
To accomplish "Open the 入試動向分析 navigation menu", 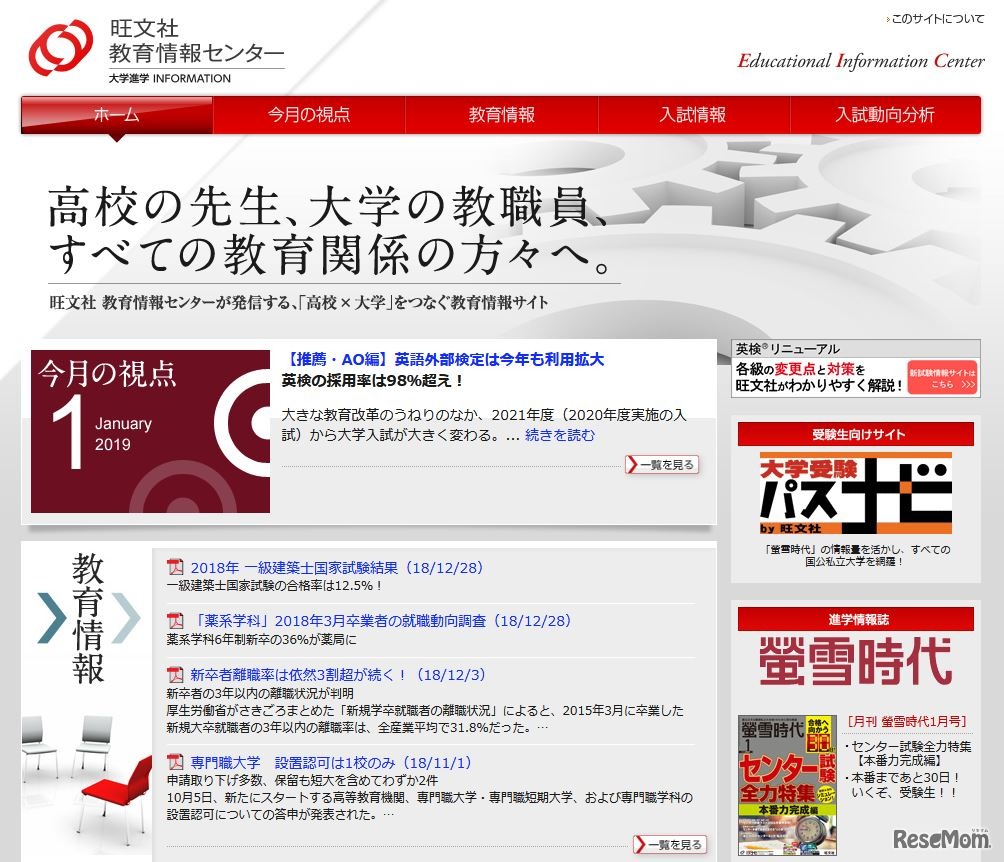I will (x=887, y=115).
